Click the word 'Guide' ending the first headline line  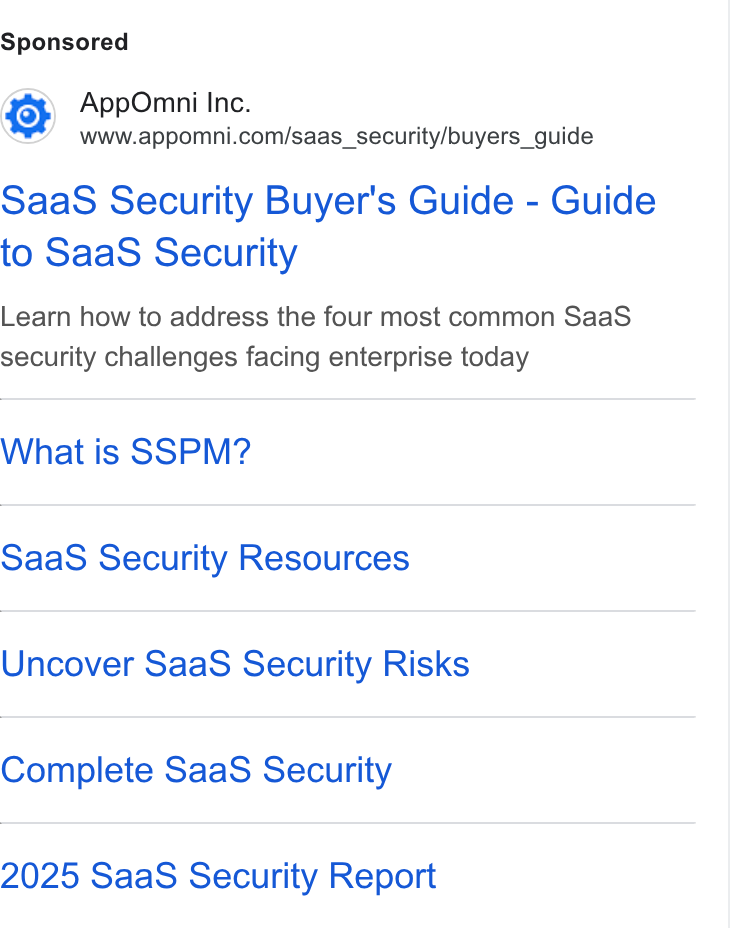[x=603, y=201]
